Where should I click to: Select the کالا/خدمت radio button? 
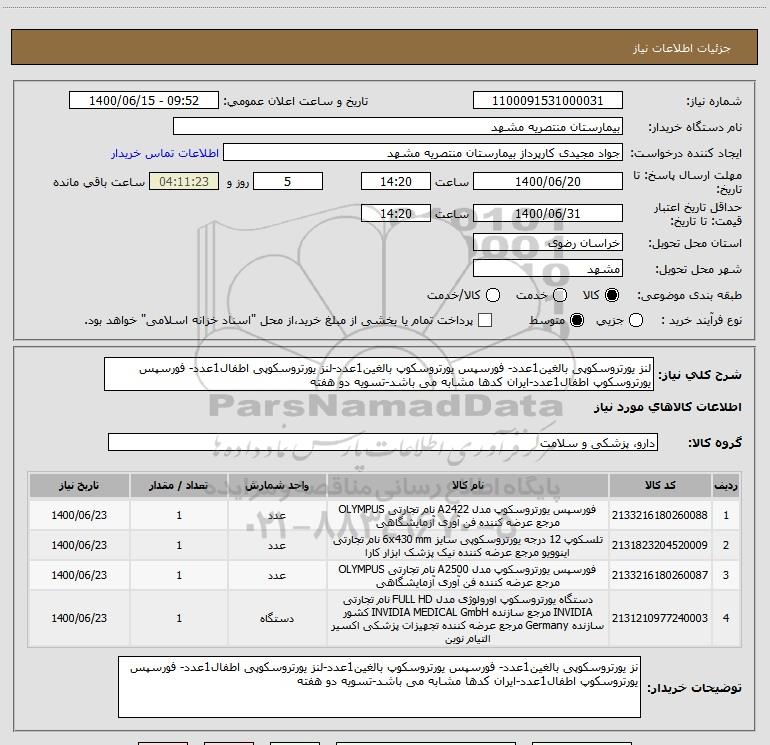[493, 295]
